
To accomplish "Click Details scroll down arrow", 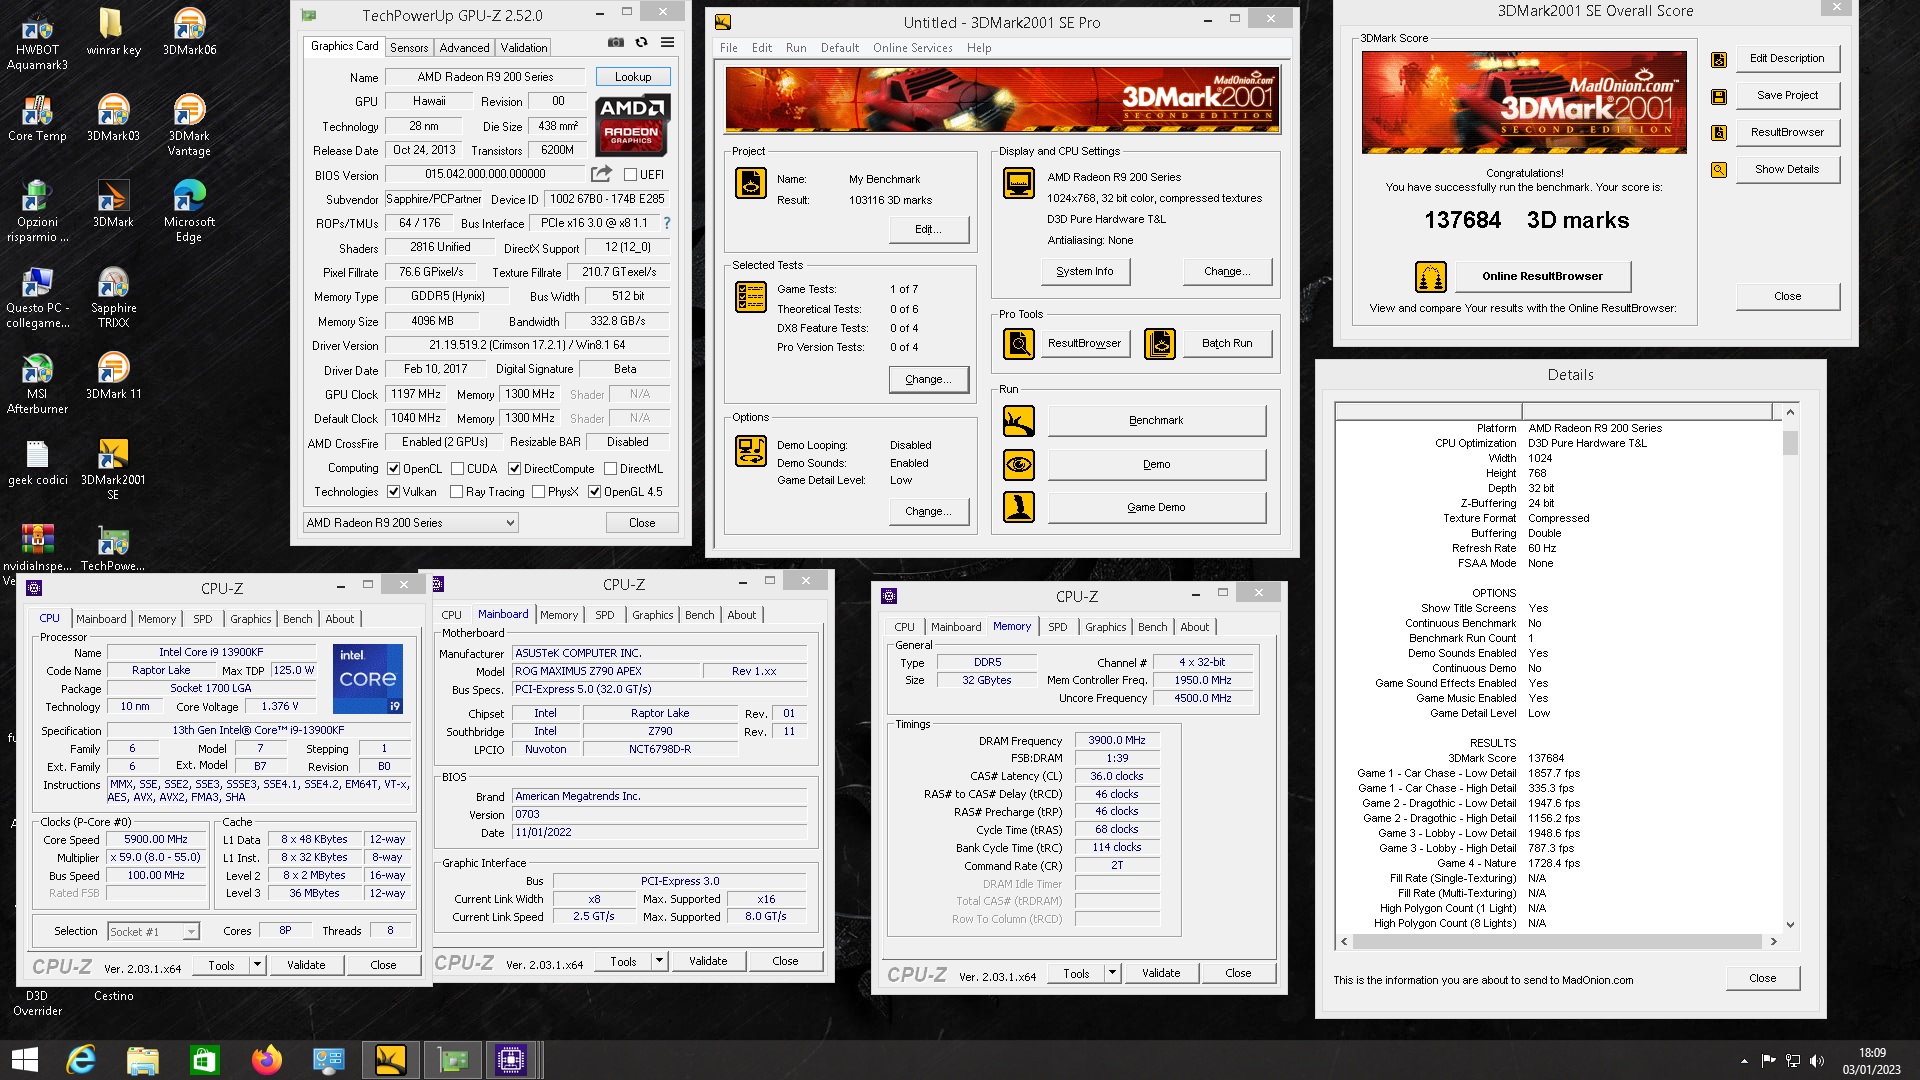I will pyautogui.click(x=1790, y=925).
